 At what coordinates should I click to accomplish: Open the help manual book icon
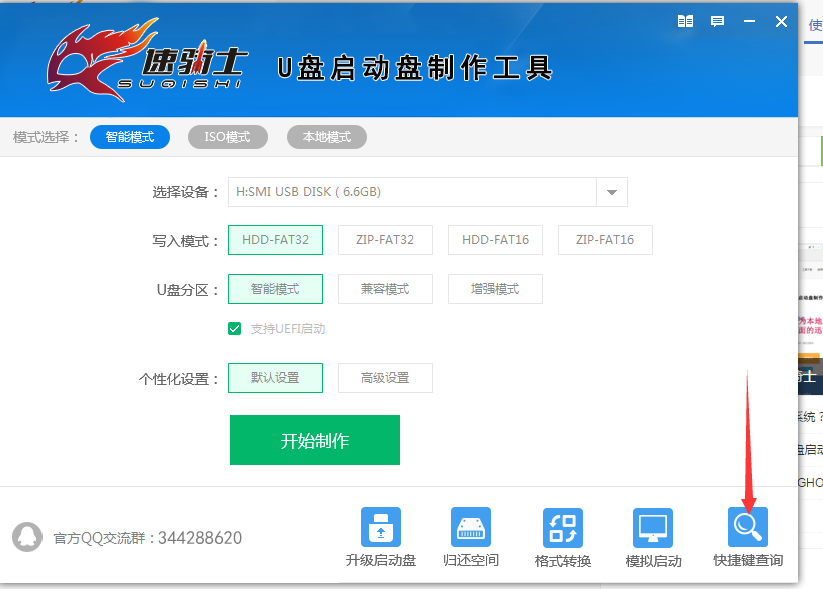click(685, 22)
